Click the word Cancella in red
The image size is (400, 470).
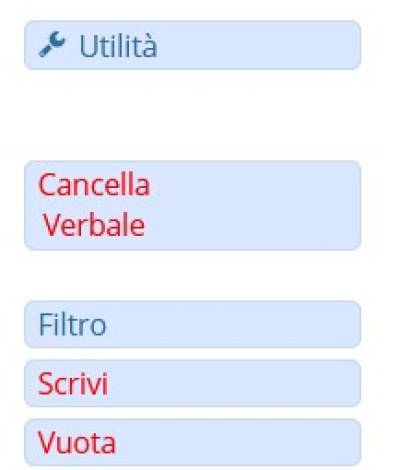[x=94, y=185]
